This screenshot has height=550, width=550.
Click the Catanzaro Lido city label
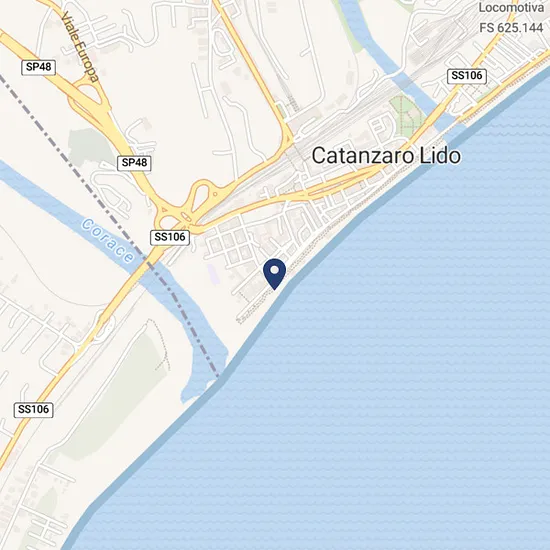click(x=386, y=156)
